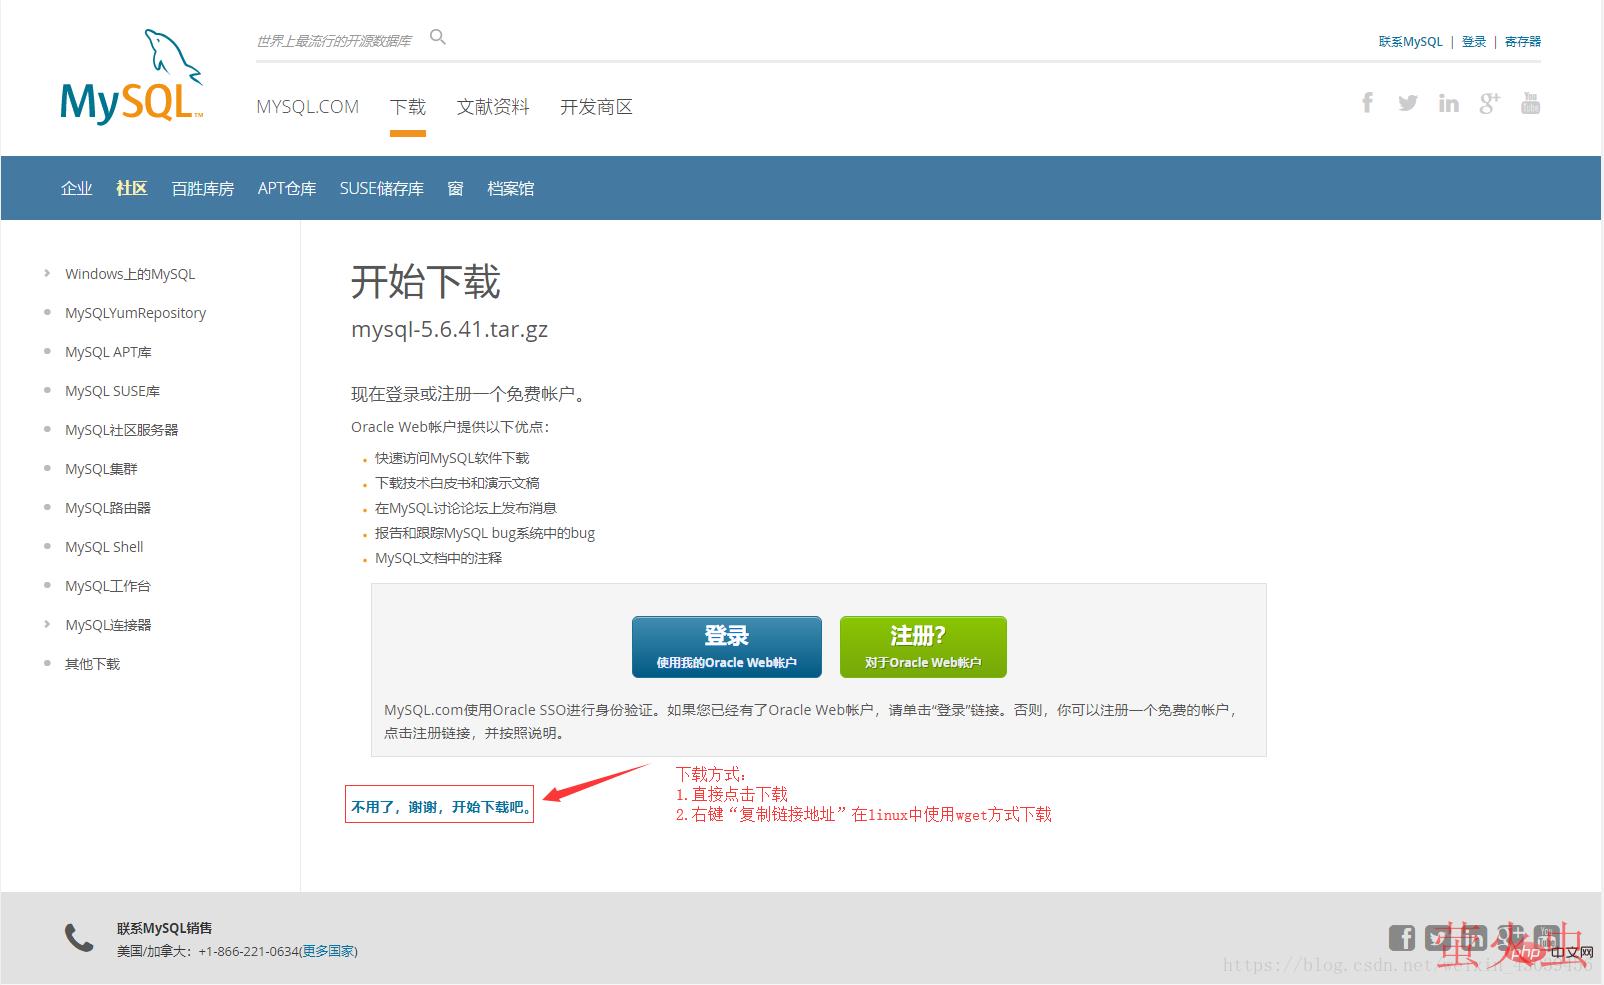Click the green 注册? button
Screen dimensions: 1604x985
pyautogui.click(x=923, y=647)
